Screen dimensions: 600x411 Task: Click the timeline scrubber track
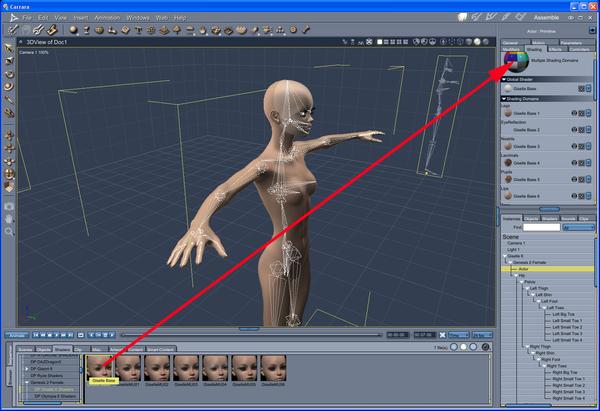pos(251,335)
